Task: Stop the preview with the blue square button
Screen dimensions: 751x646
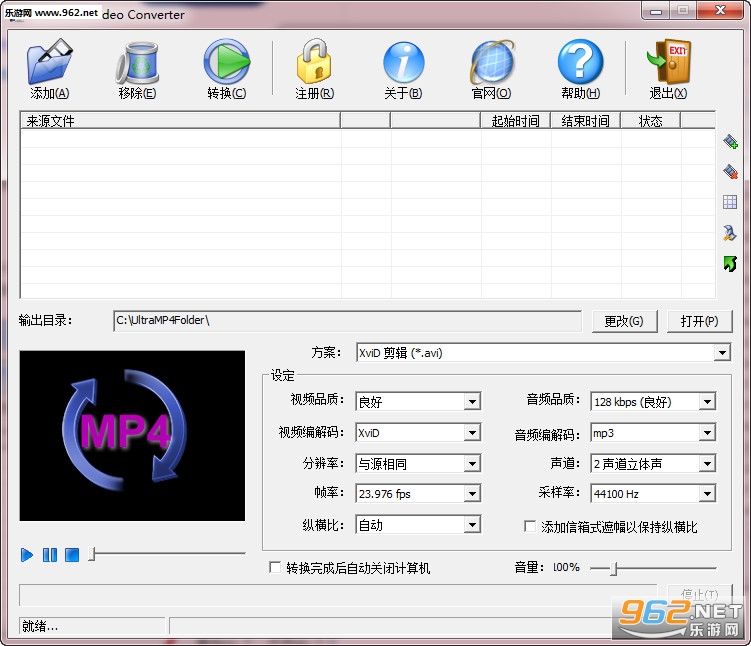Action: (x=72, y=555)
